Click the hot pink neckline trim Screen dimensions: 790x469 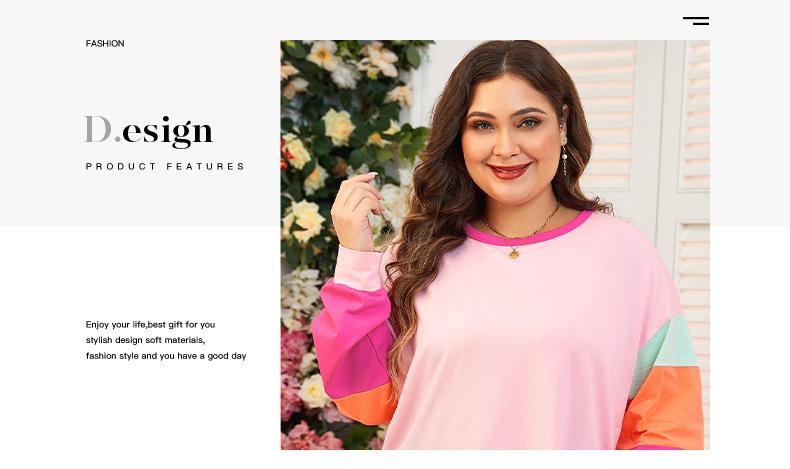pyautogui.click(x=528, y=233)
